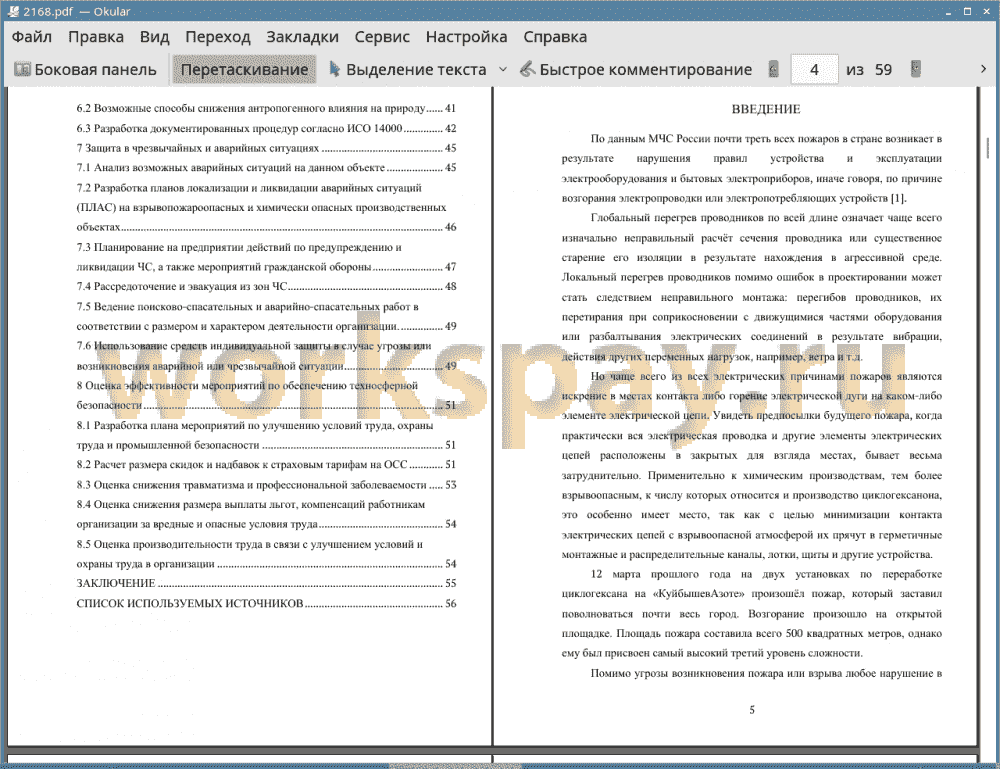Click contents entry 6.3 Разработка документированных процедур
The image size is (1000, 769).
pos(266,128)
